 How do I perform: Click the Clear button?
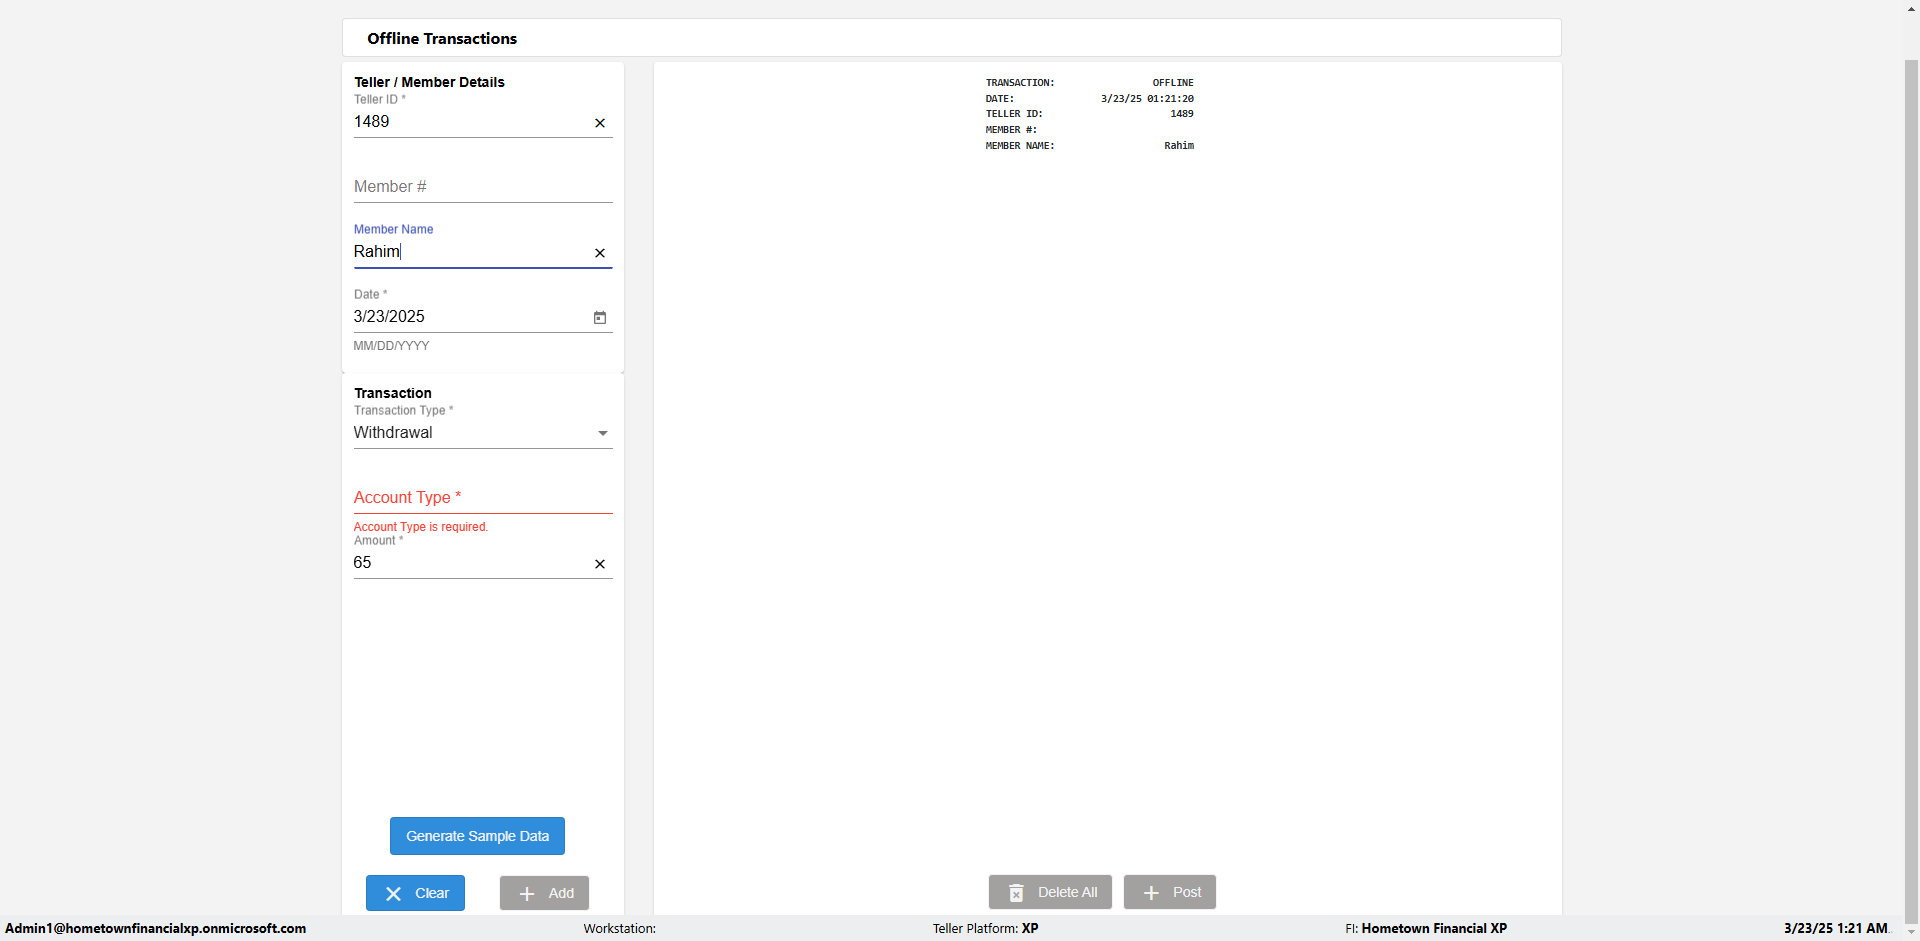tap(415, 893)
